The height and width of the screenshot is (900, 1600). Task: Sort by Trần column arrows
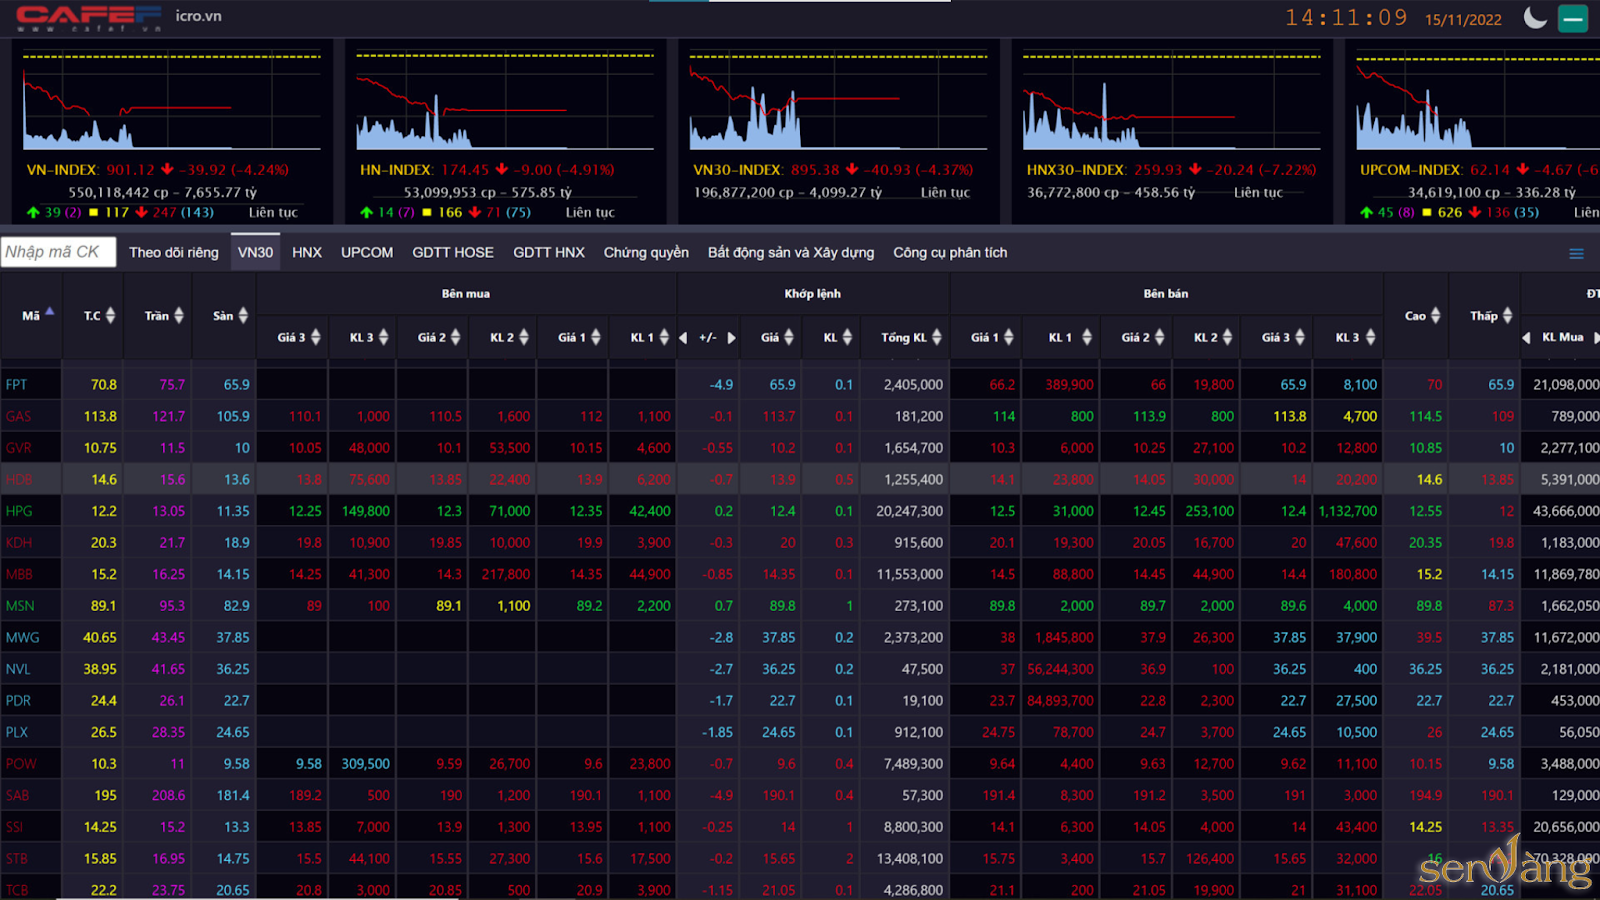tap(179, 315)
